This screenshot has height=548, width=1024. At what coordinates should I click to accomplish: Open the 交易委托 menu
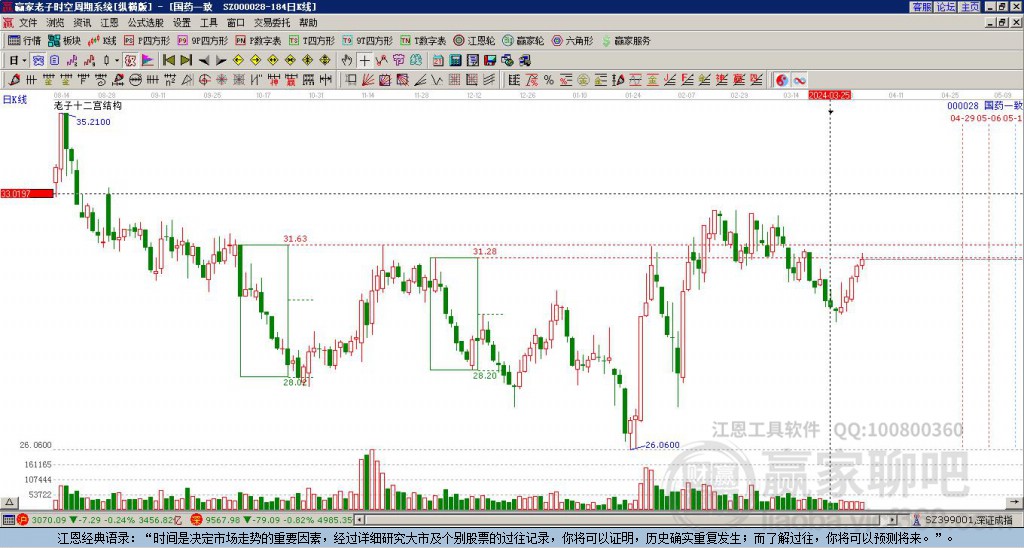pyautogui.click(x=272, y=23)
